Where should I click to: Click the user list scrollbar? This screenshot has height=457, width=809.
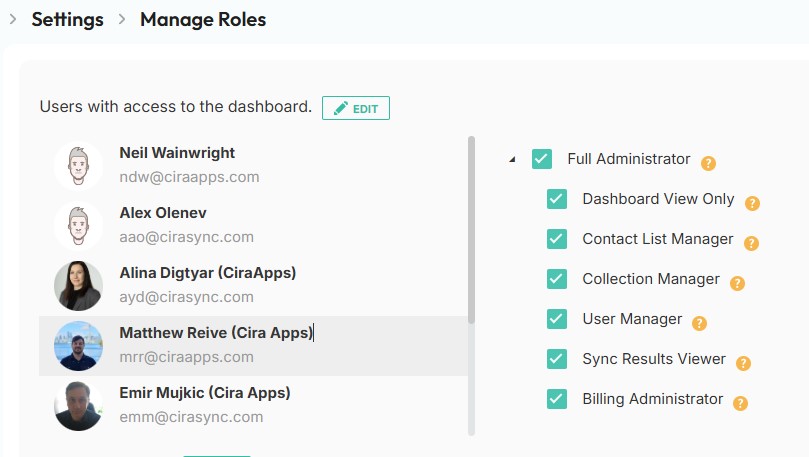(471, 230)
